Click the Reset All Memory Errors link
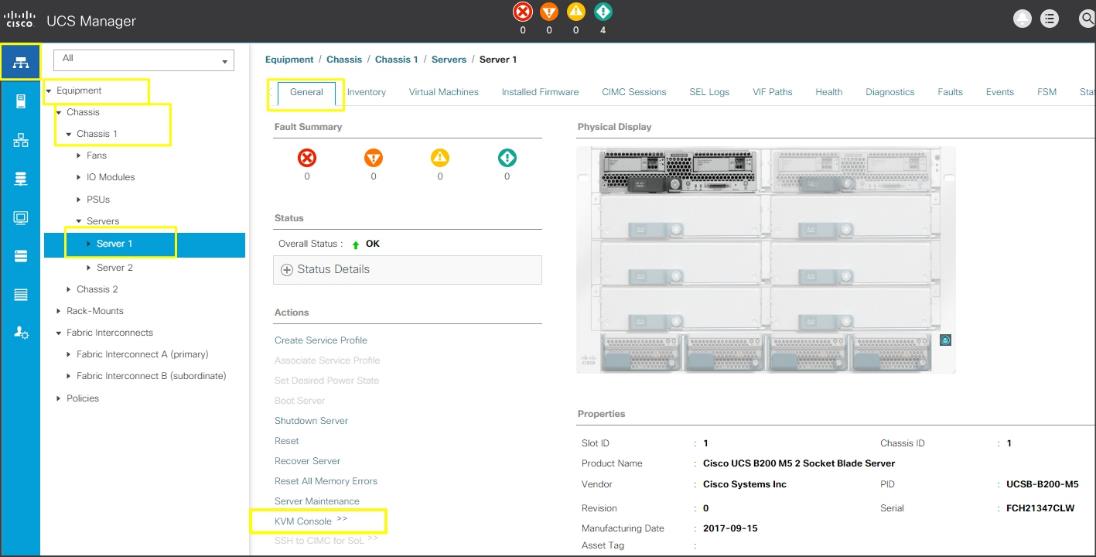This screenshot has width=1096, height=557. click(326, 482)
